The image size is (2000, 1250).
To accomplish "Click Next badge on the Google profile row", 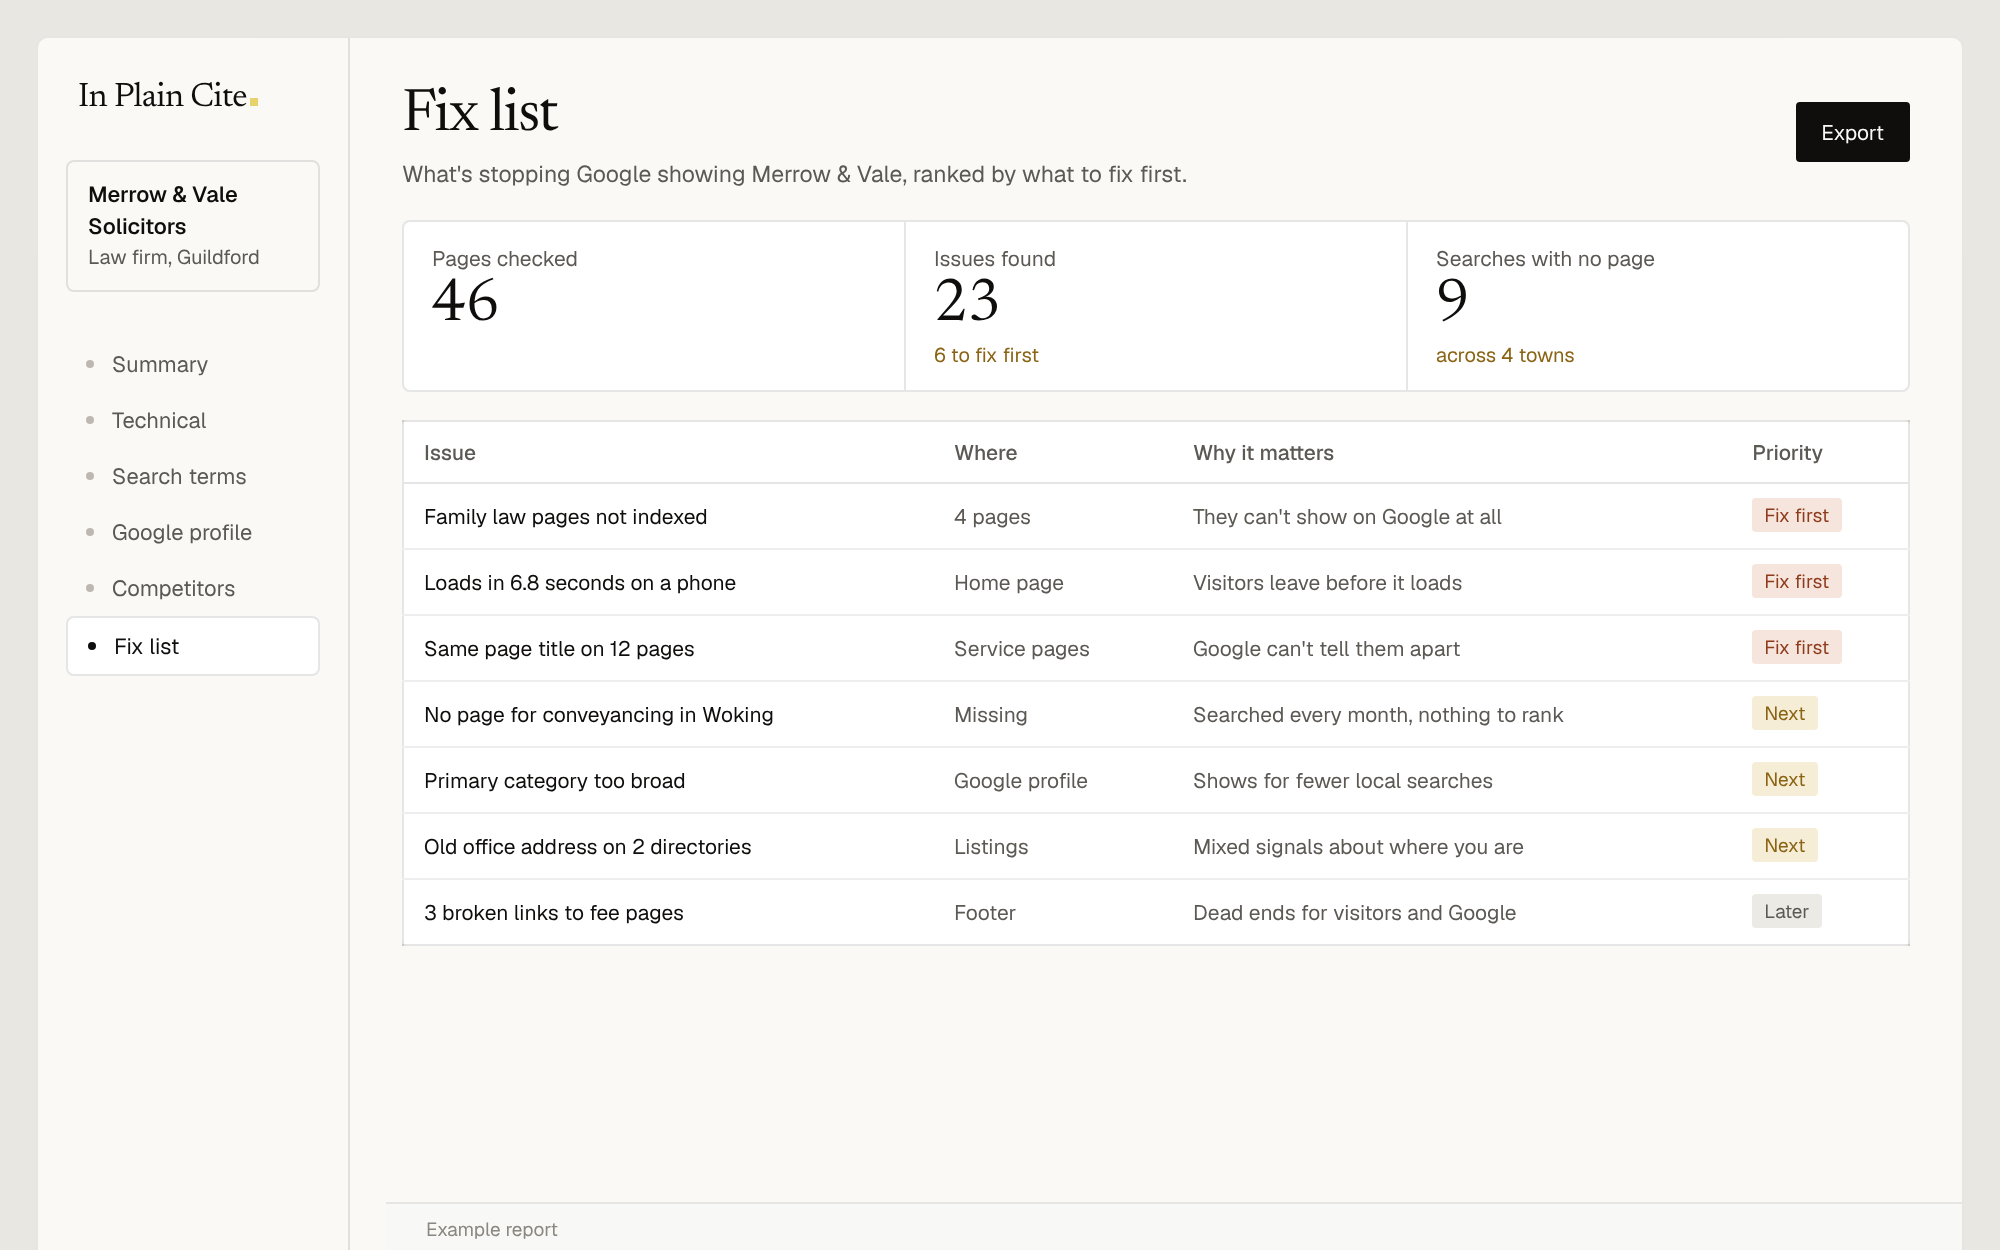I will coord(1784,780).
